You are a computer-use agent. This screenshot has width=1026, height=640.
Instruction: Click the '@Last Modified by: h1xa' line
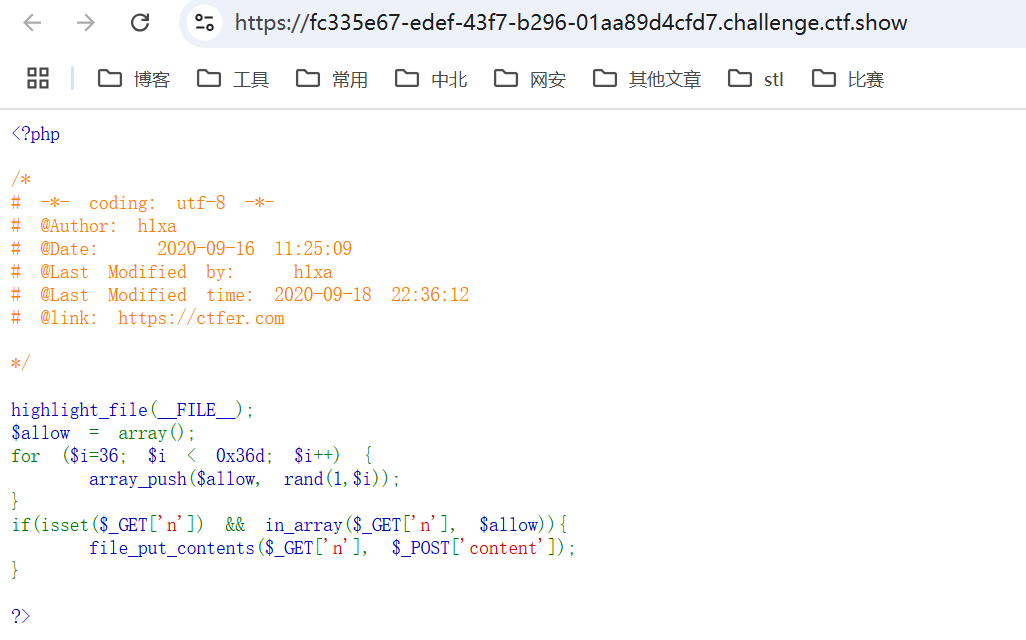pyautogui.click(x=171, y=272)
